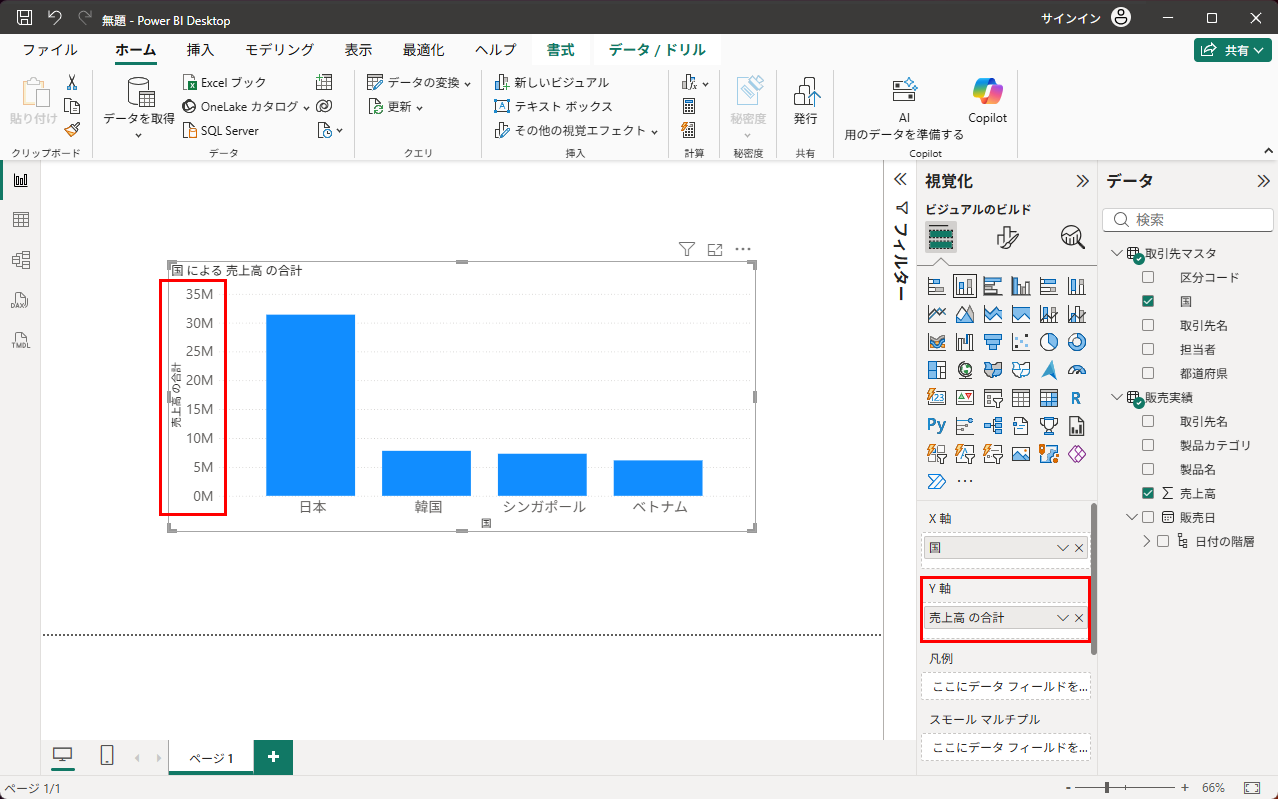Select the Python visual

937,425
